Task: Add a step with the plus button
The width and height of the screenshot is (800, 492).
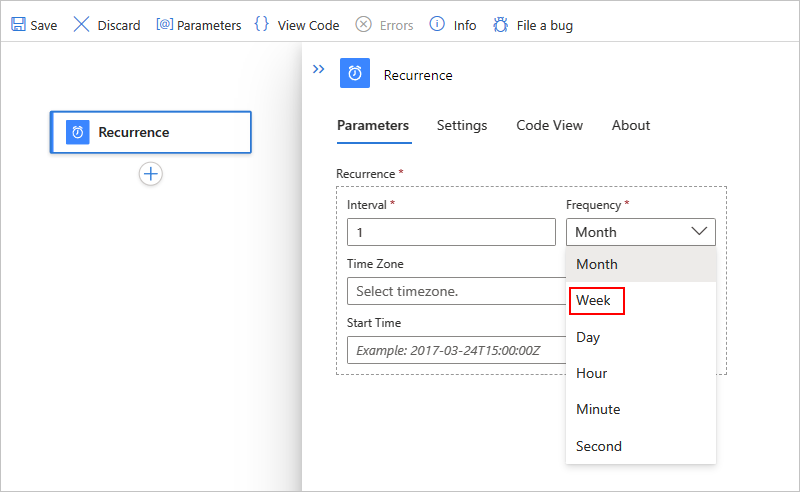Action: pyautogui.click(x=150, y=174)
